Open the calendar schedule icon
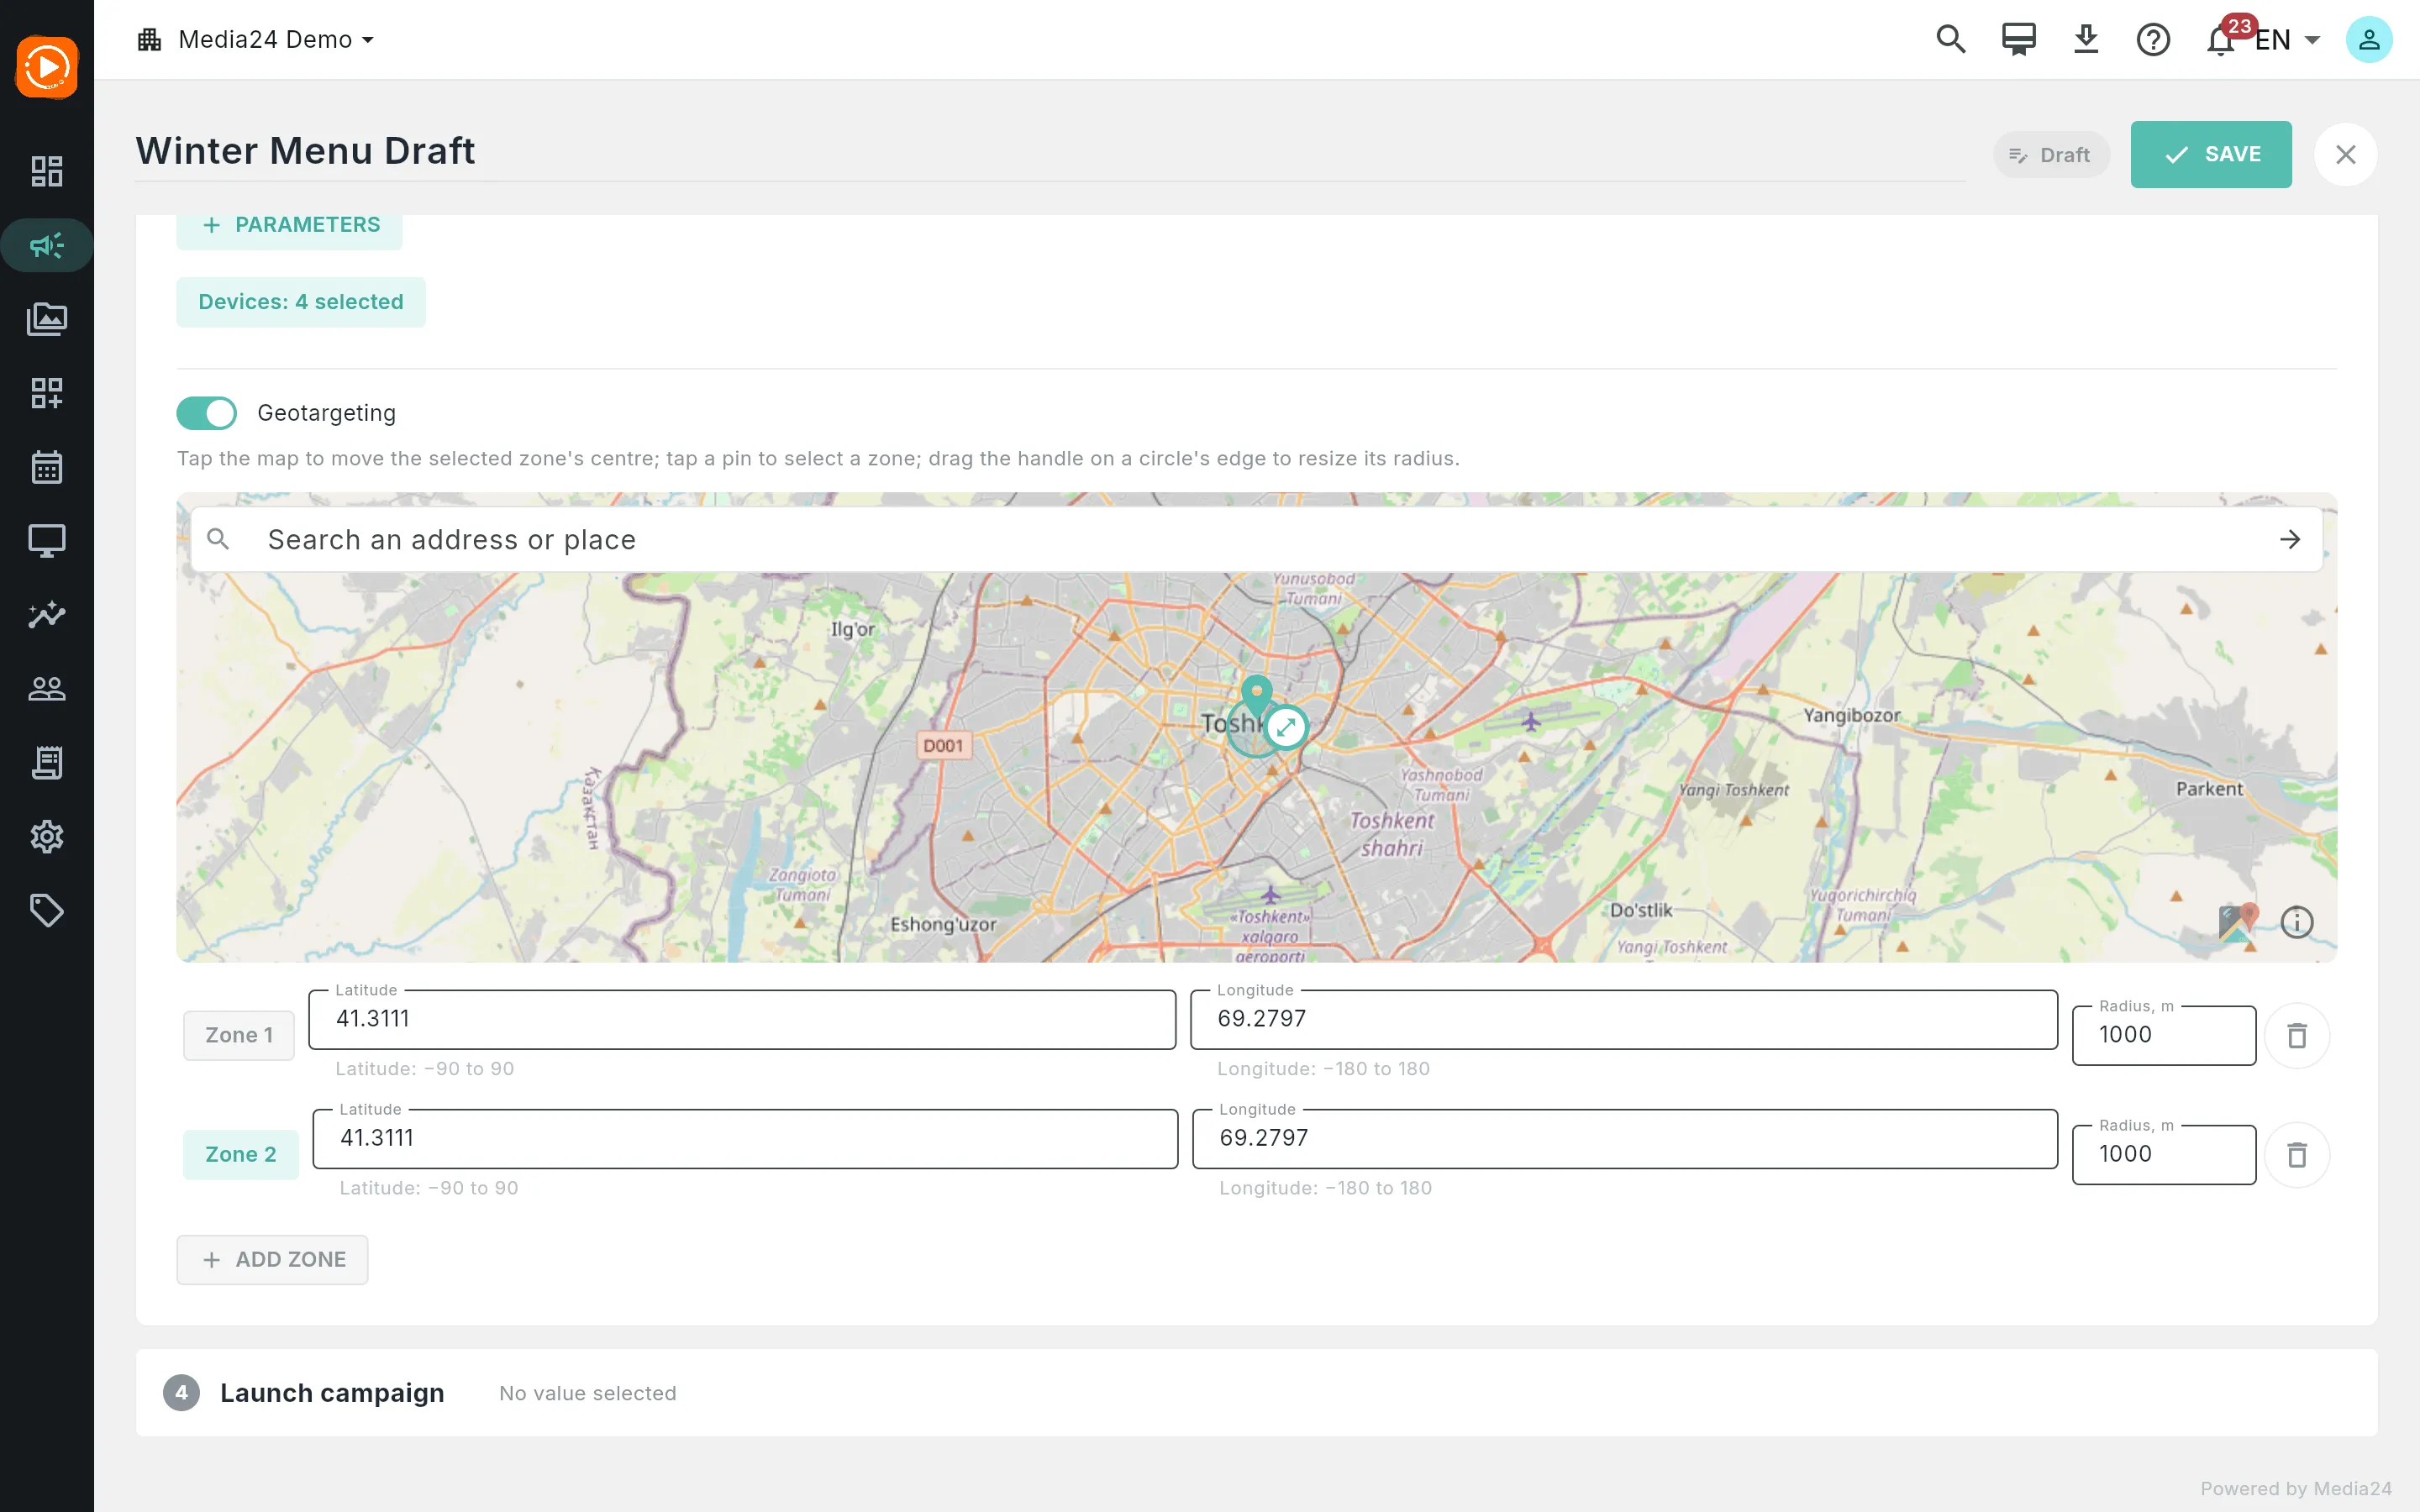Image resolution: width=2420 pixels, height=1512 pixels. [47, 467]
